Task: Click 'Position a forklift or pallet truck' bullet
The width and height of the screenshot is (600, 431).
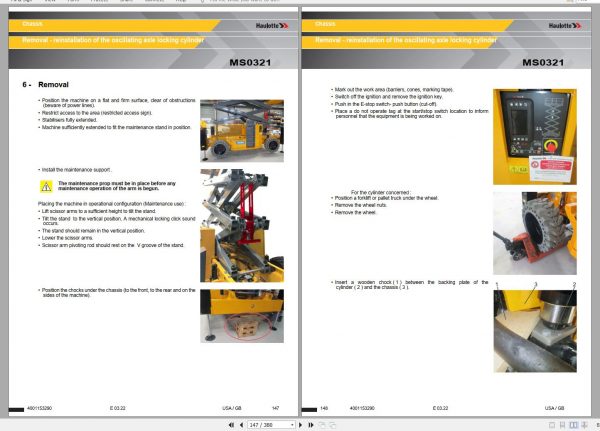Action: pyautogui.click(x=385, y=198)
